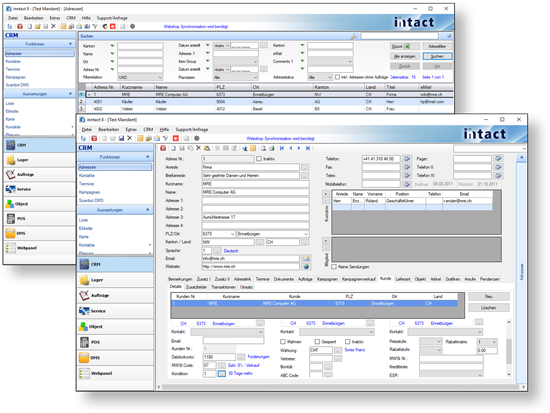Enable the Gesperrt checkbox
Viewport: 550px width, 413px height.
(317, 341)
